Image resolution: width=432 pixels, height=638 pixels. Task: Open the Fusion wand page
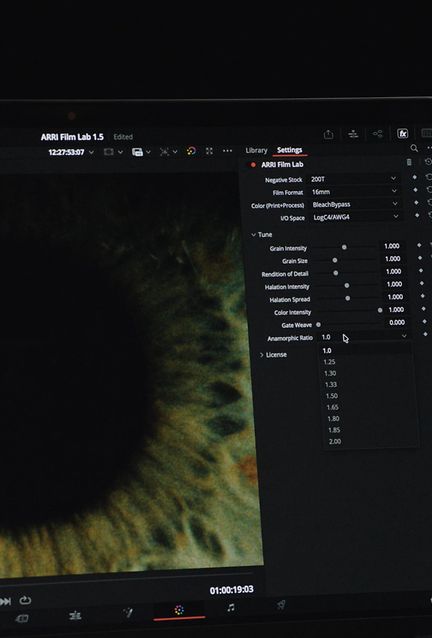point(128,612)
